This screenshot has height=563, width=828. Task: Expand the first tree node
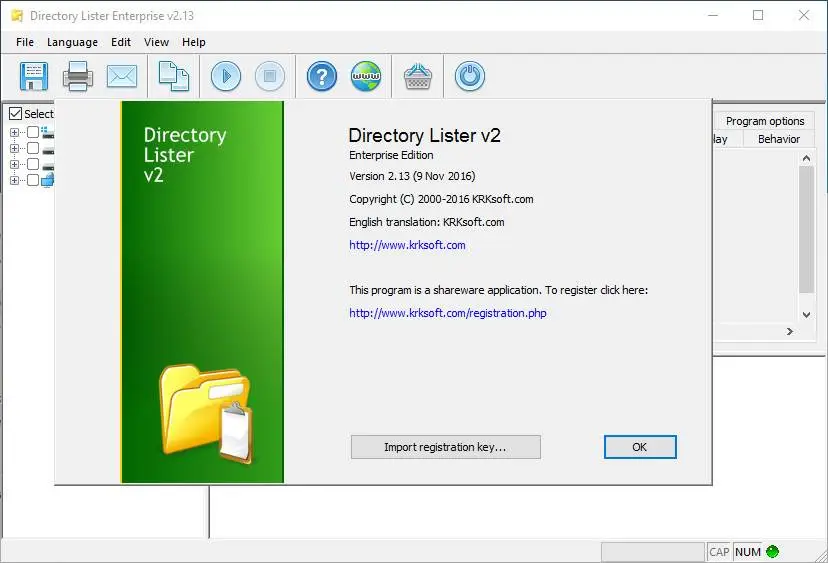pos(14,133)
